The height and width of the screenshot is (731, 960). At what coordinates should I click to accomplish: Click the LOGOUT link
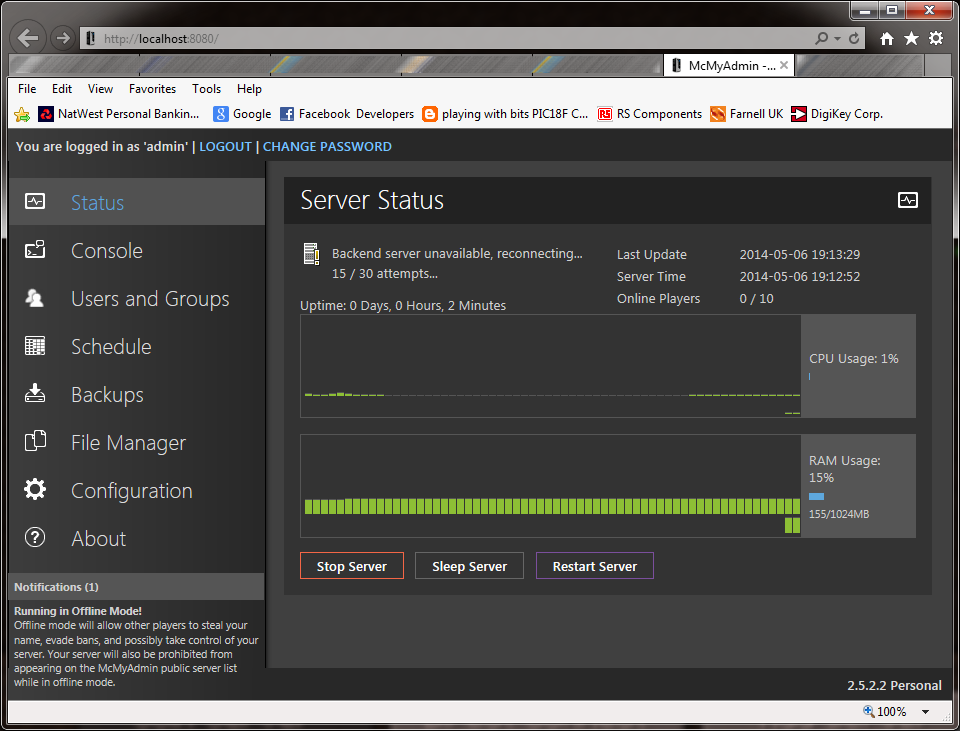[225, 146]
